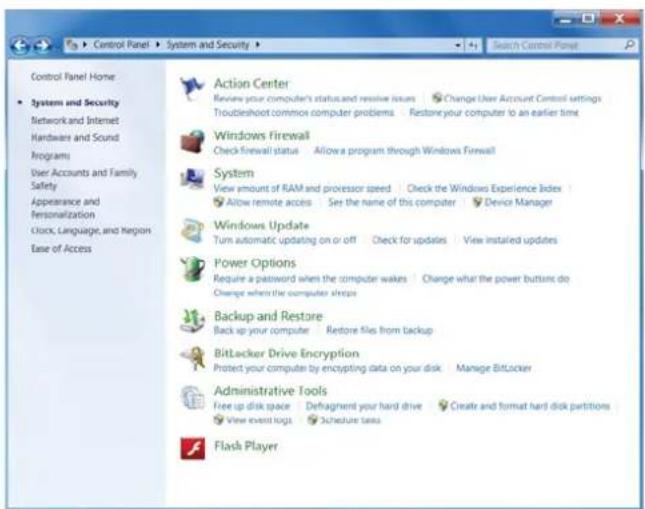
Task: Click Back up your computer link
Action: (x=261, y=330)
